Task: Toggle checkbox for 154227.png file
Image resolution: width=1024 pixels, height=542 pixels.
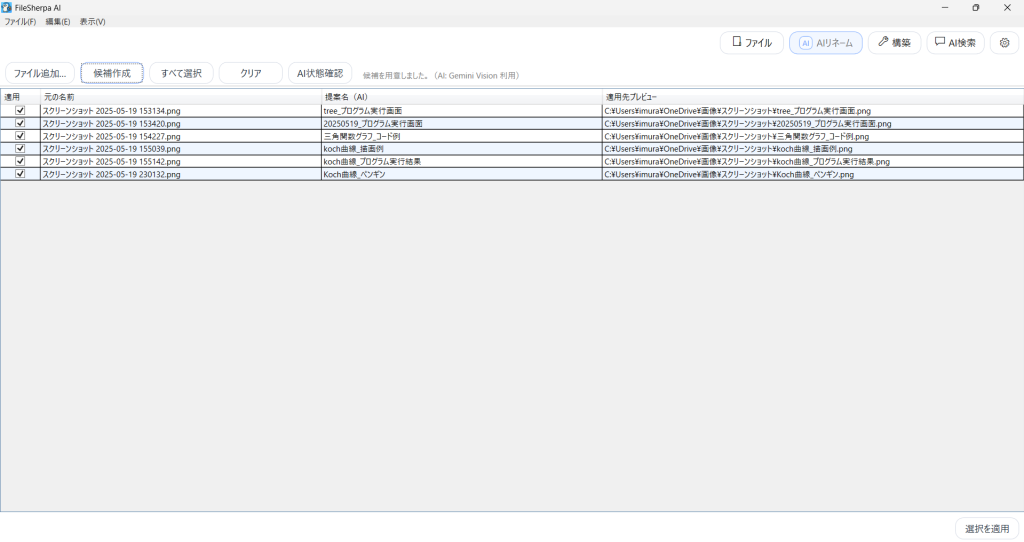Action: [x=20, y=136]
